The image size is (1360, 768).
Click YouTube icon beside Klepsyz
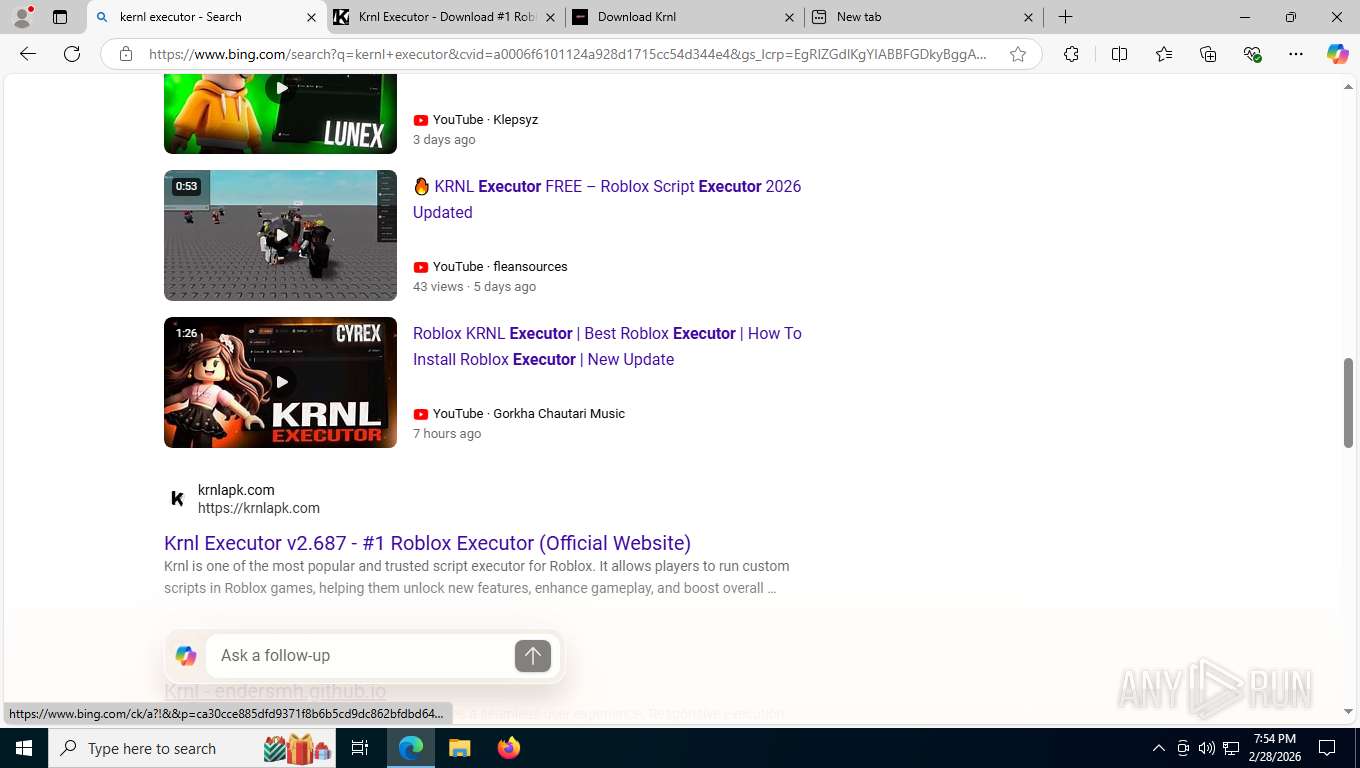(x=421, y=120)
